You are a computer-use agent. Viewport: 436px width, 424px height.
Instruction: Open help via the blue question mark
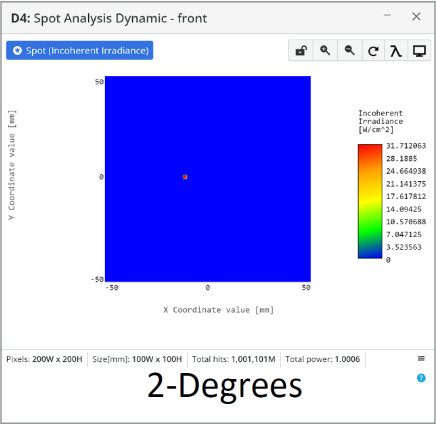pyautogui.click(x=421, y=378)
